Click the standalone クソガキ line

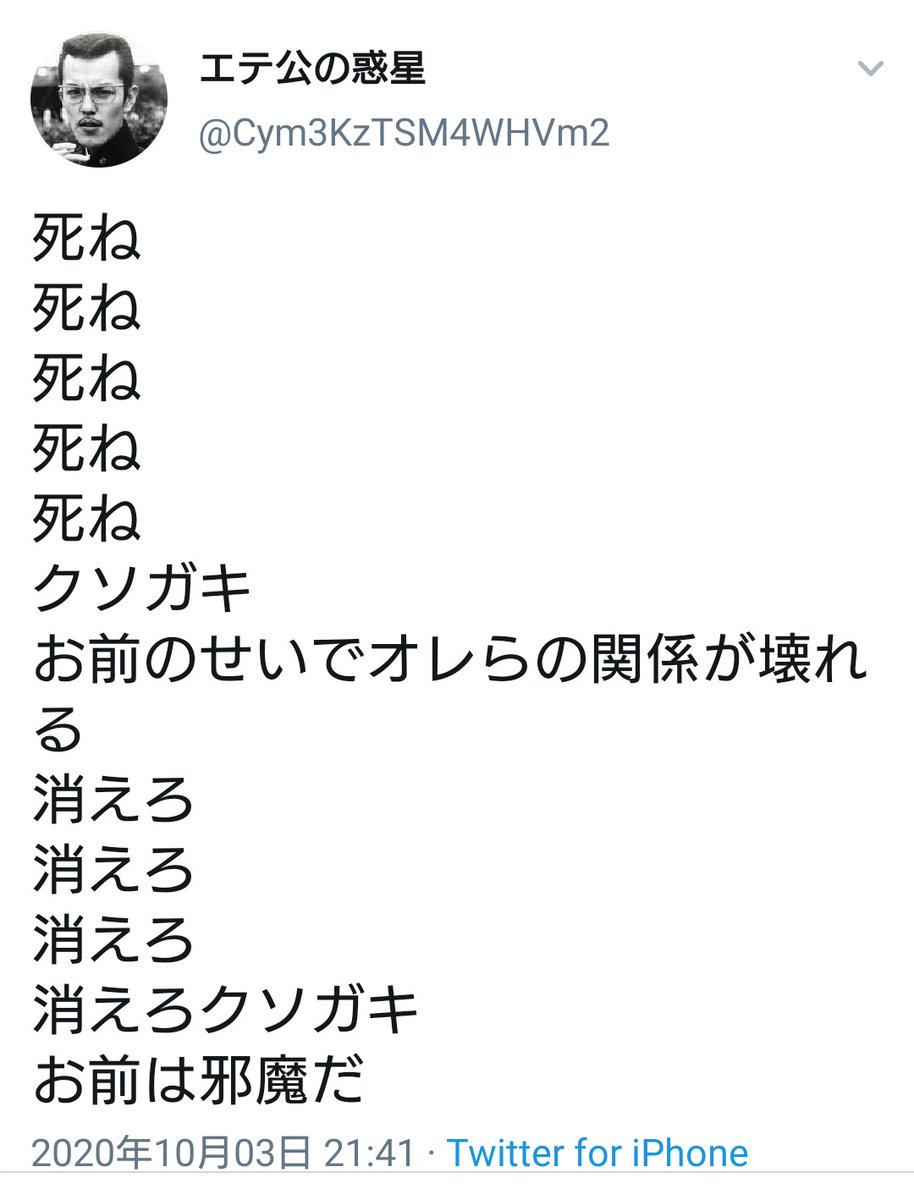141,590
